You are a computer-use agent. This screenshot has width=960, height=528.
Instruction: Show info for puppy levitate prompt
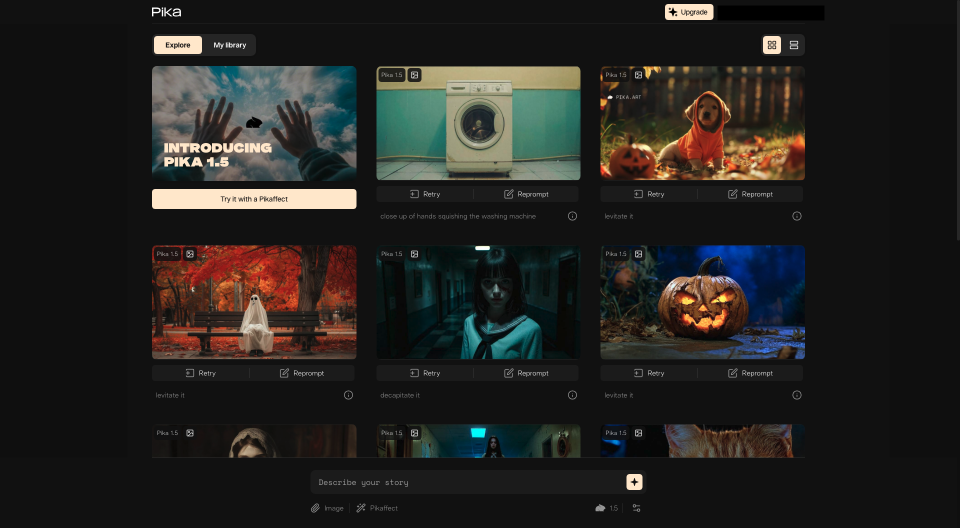click(x=797, y=216)
